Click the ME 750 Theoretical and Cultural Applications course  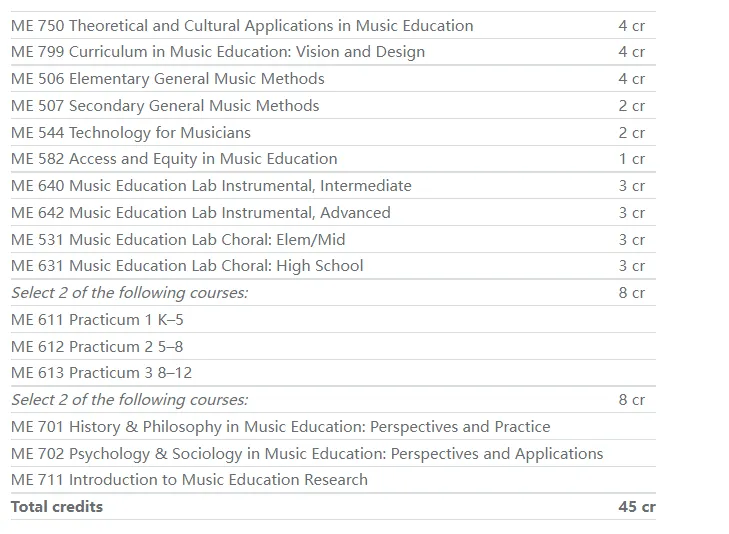coord(242,26)
